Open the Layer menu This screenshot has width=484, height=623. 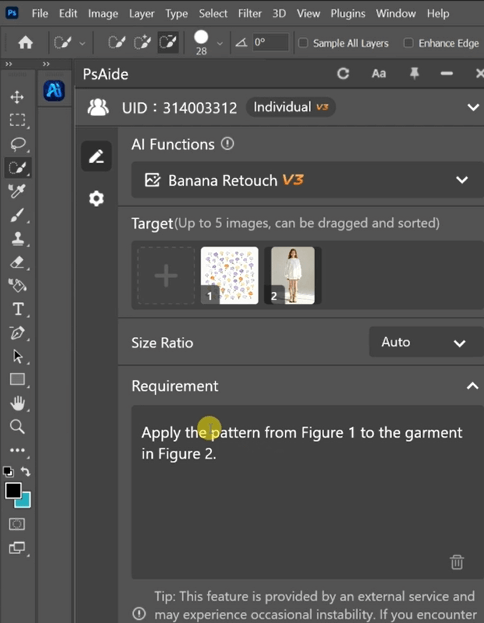tap(141, 14)
